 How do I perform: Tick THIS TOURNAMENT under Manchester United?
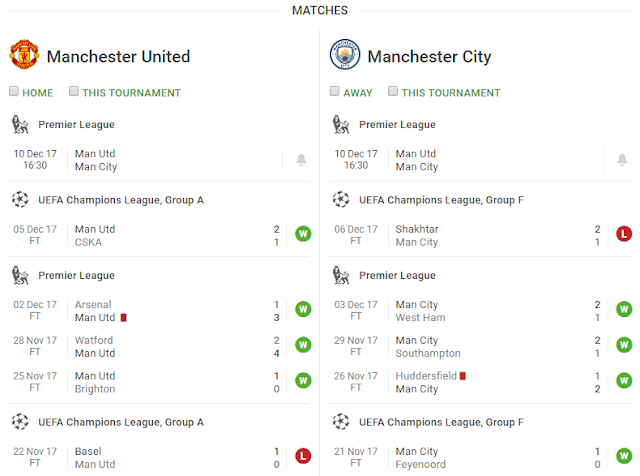click(x=75, y=92)
